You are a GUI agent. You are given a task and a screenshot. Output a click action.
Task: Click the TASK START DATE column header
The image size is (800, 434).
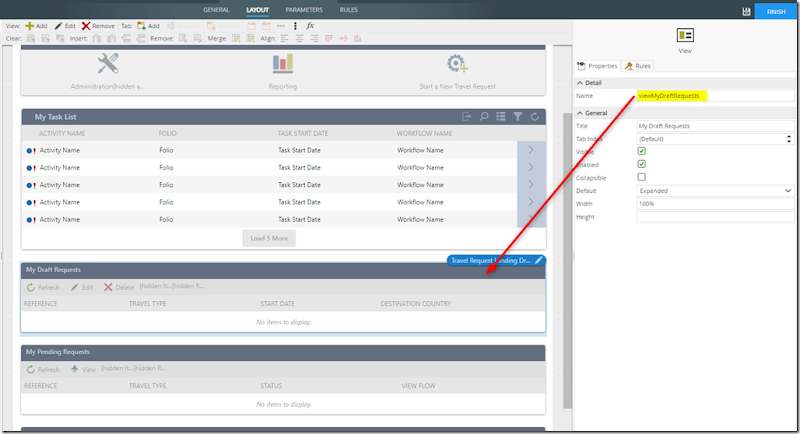tap(303, 134)
